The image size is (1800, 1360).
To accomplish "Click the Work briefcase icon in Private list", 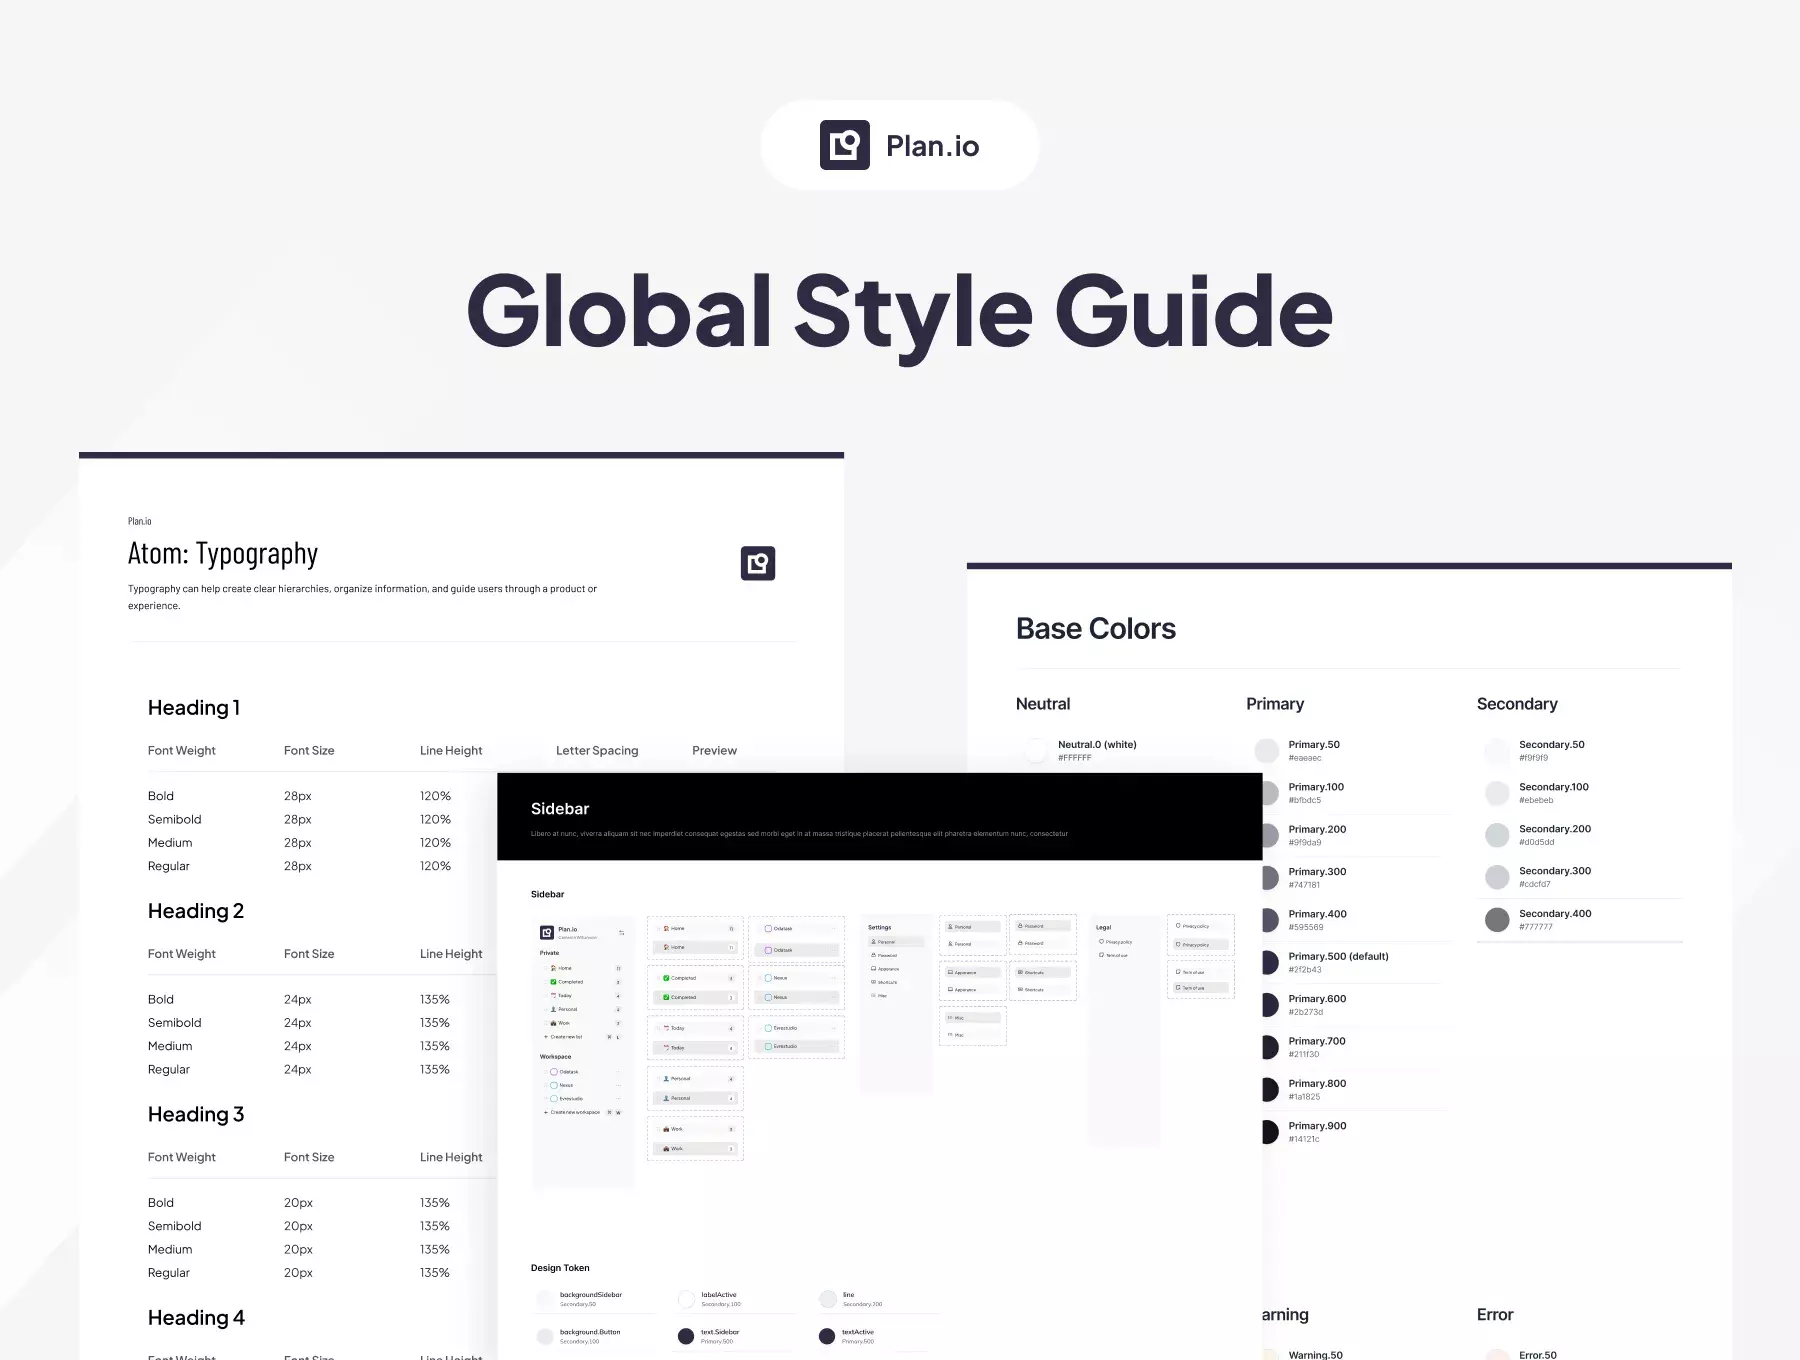I will pyautogui.click(x=553, y=1023).
